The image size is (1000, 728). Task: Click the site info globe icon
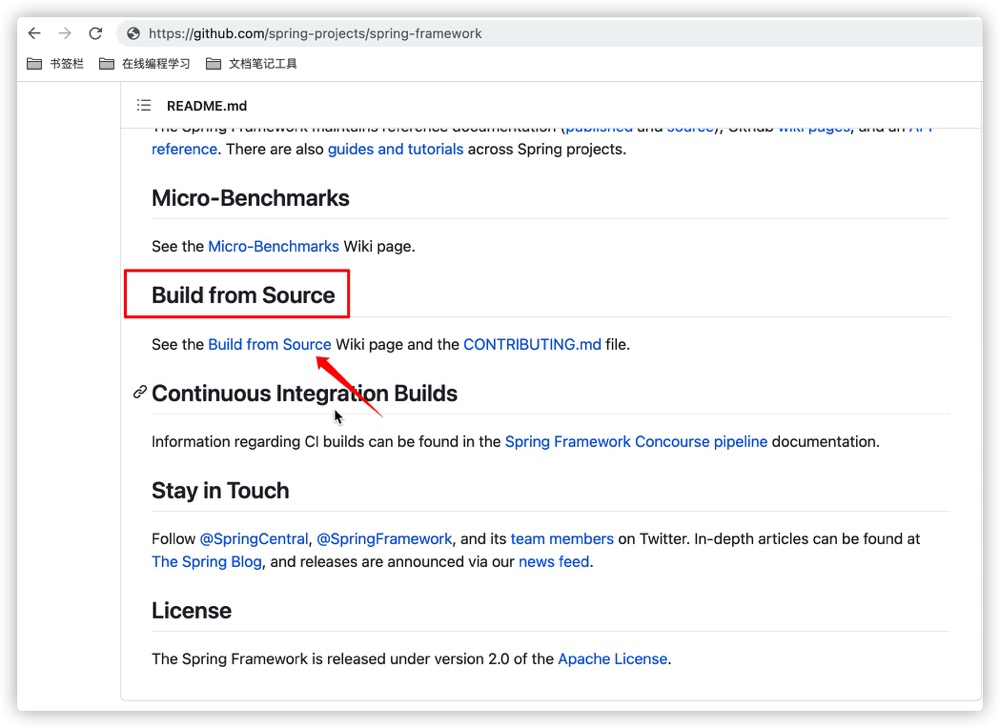click(x=133, y=34)
